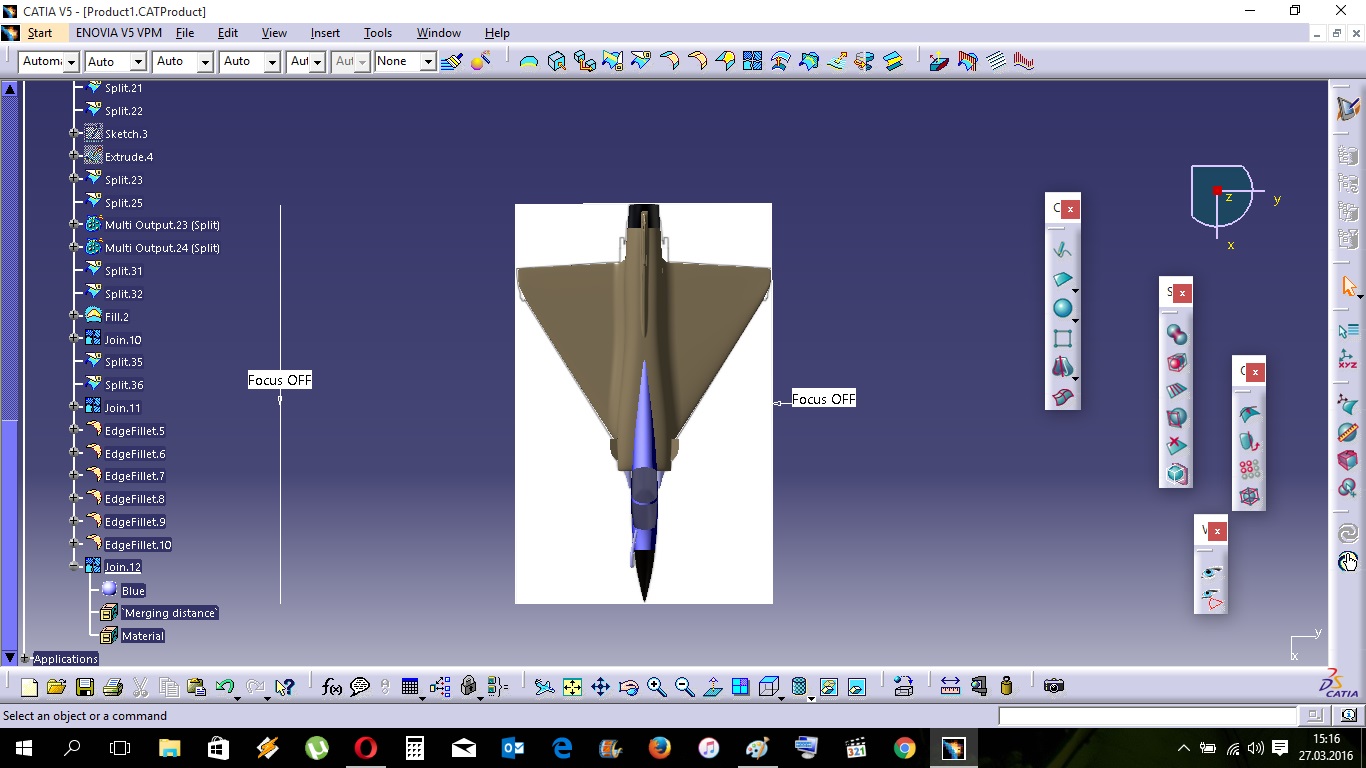Image resolution: width=1366 pixels, height=768 pixels.
Task: Expand the EdgeFillet.5 tree node
Action: (x=74, y=431)
